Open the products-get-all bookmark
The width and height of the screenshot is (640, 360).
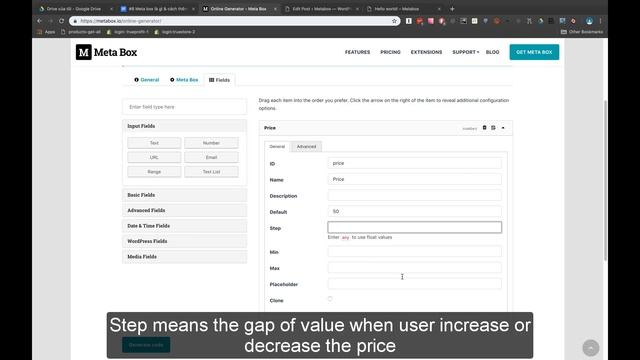[81, 32]
